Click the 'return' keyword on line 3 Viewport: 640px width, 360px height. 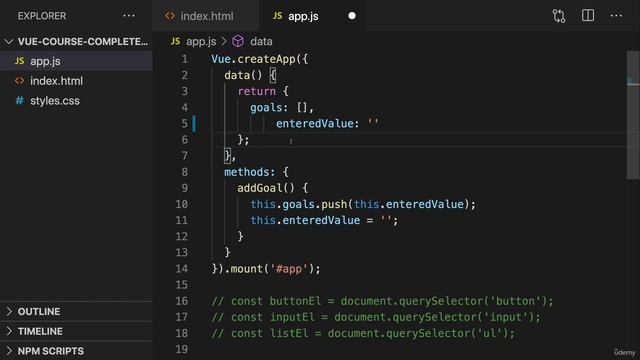pos(257,91)
